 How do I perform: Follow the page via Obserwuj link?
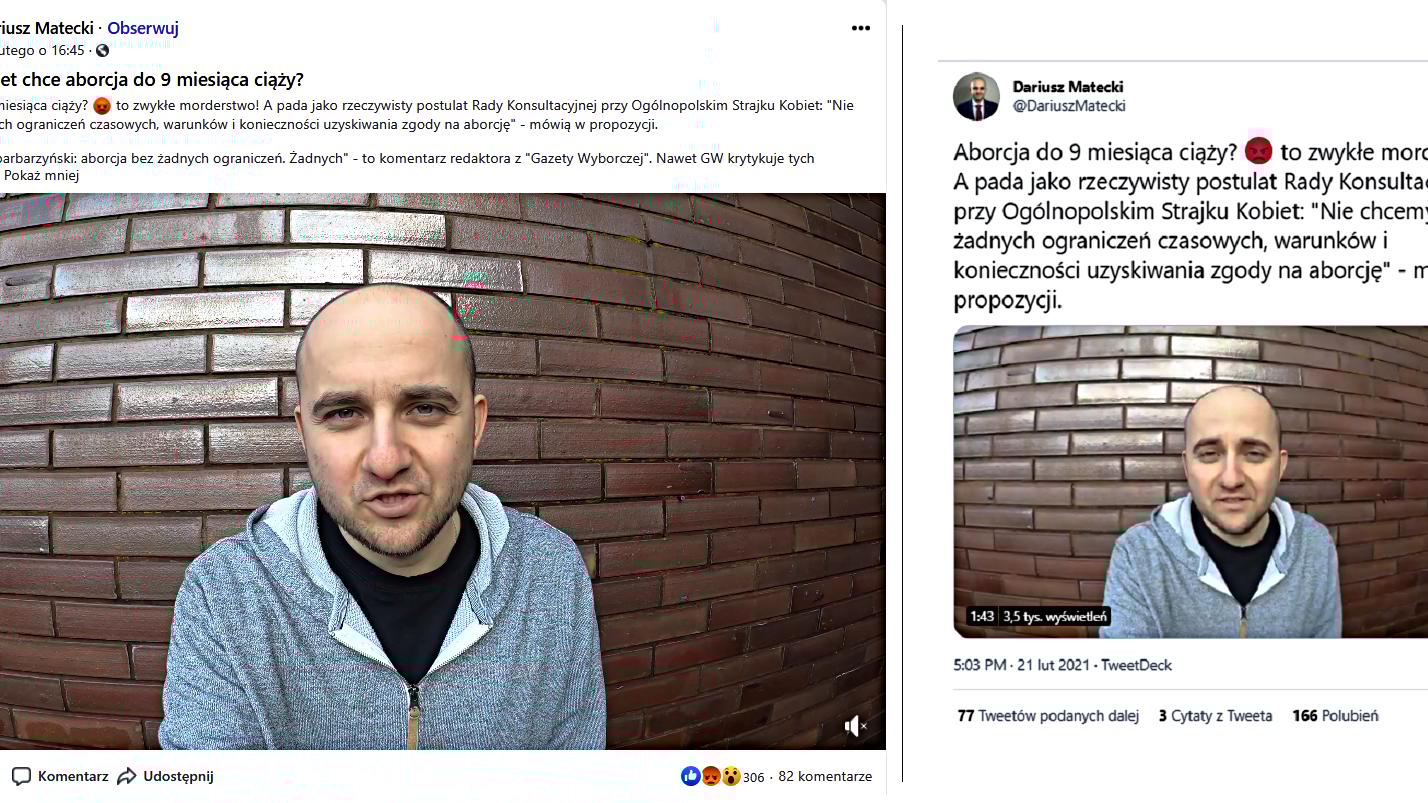click(143, 28)
